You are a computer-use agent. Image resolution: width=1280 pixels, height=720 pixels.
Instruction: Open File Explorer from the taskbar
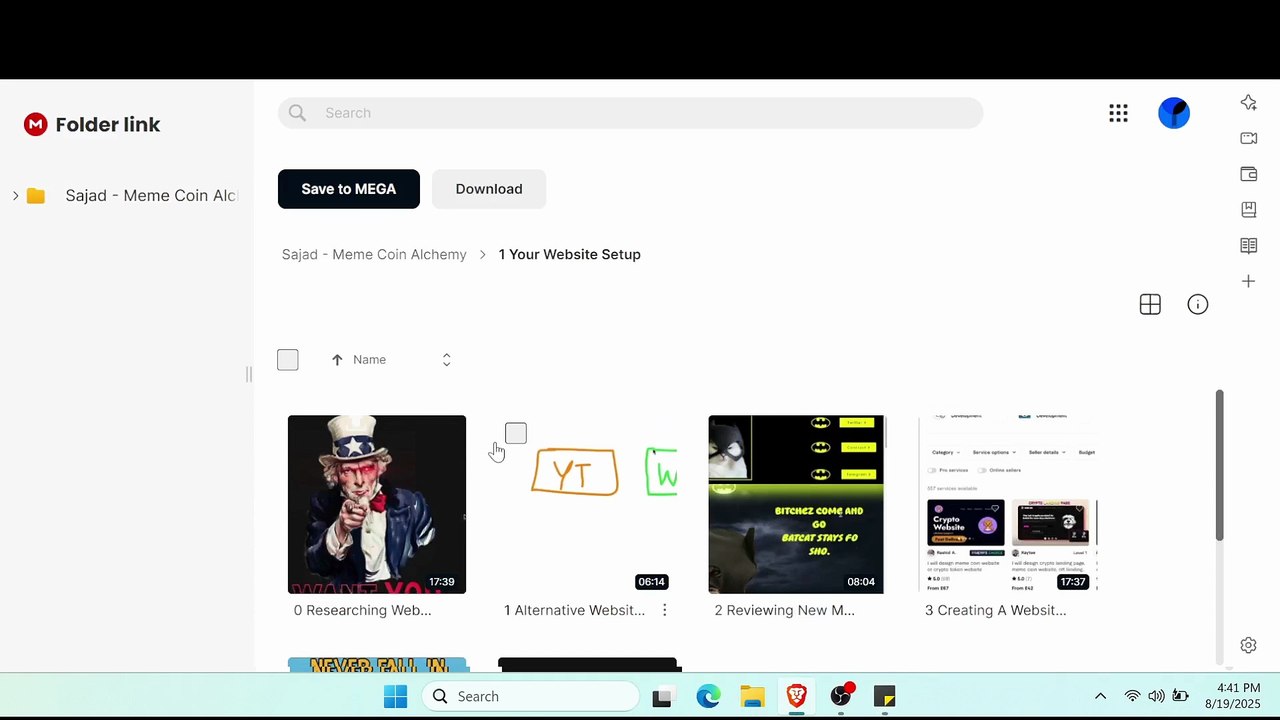point(753,696)
